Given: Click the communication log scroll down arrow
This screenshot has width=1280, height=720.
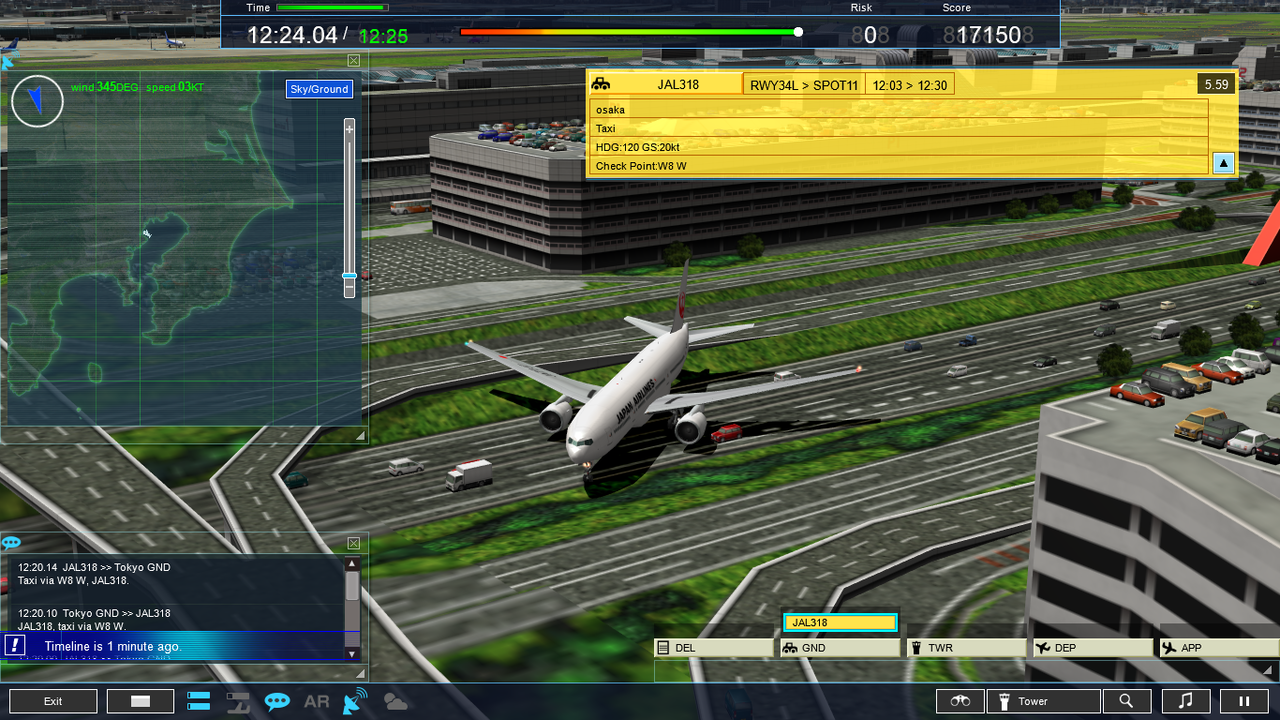Looking at the screenshot, I should pos(352,654).
